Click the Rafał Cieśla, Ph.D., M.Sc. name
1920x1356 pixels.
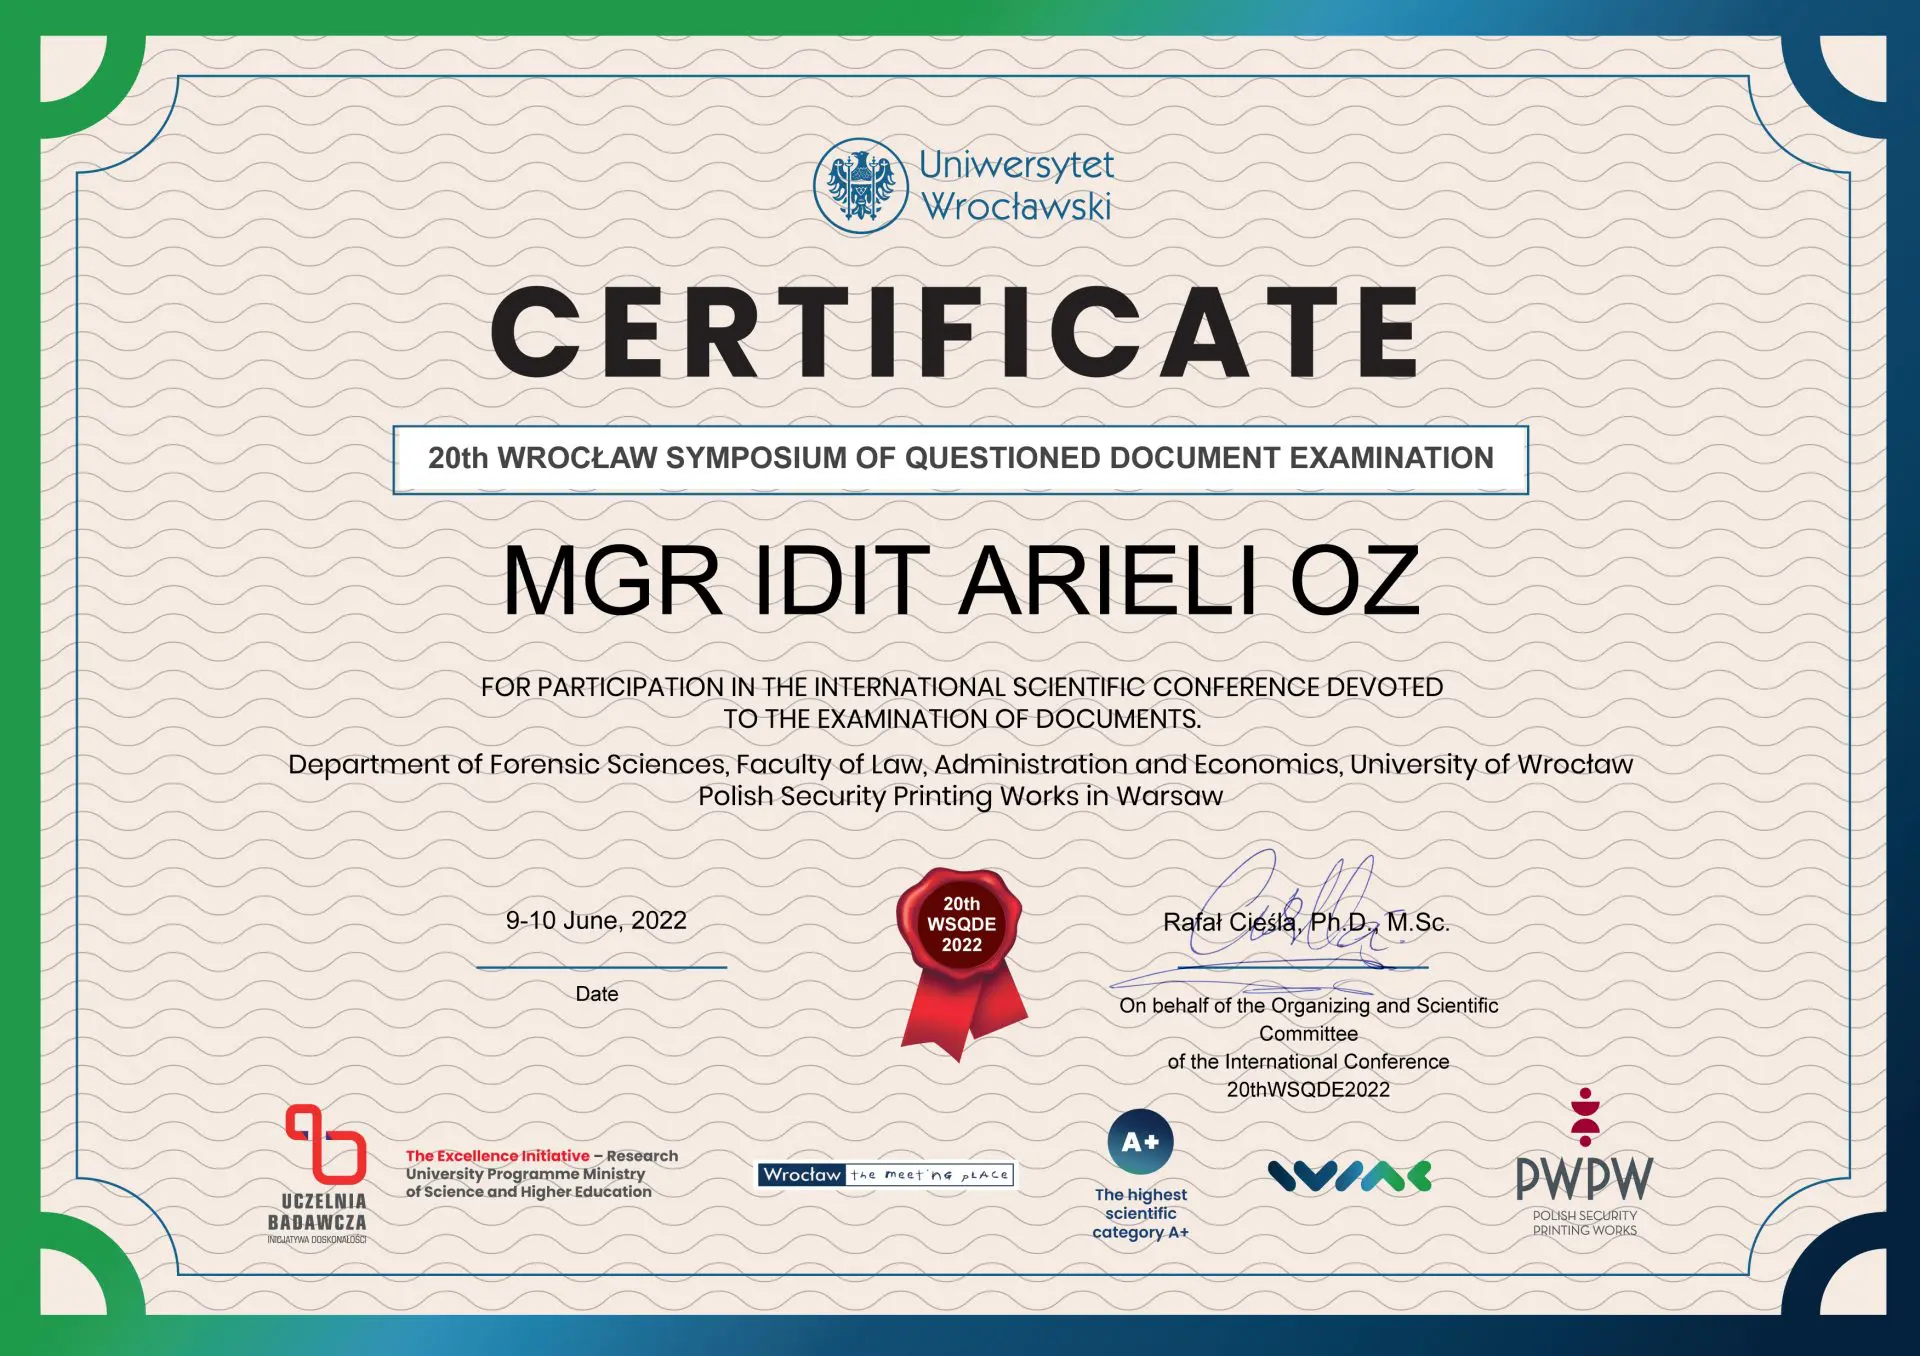(x=1305, y=923)
